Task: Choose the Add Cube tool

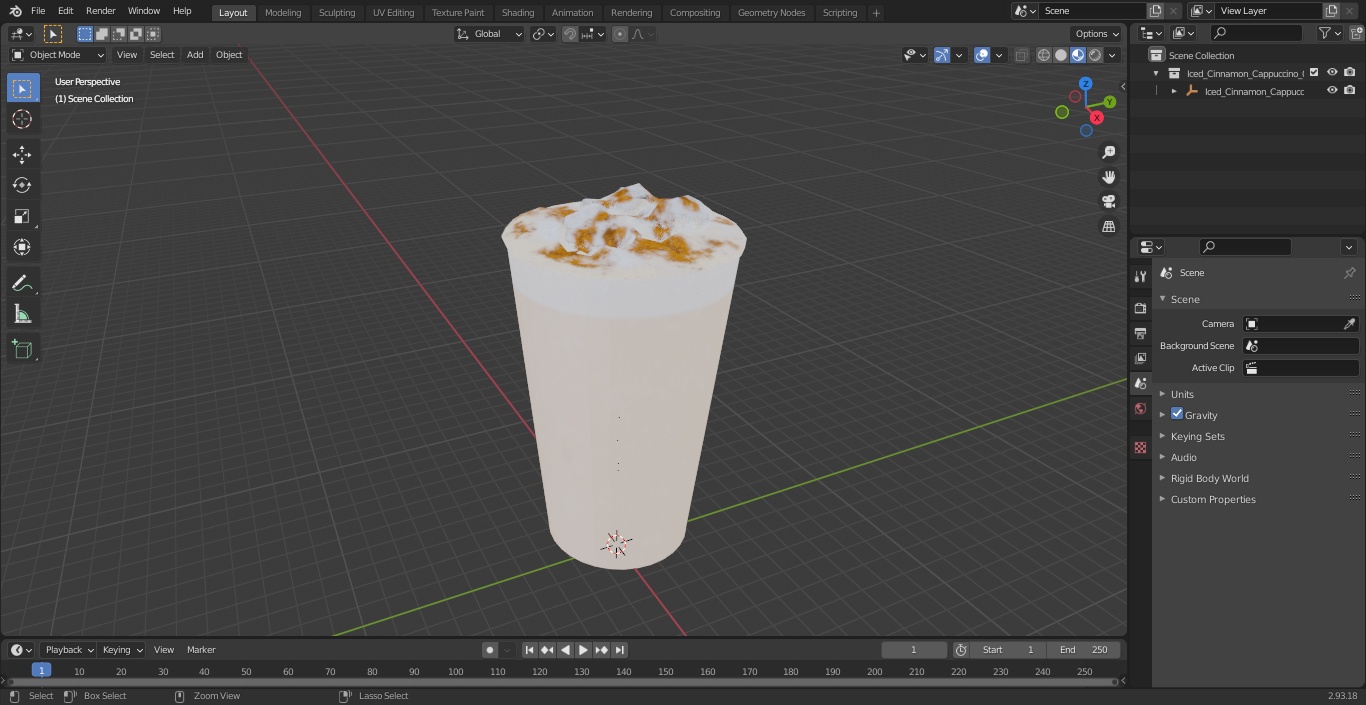Action: tap(22, 349)
